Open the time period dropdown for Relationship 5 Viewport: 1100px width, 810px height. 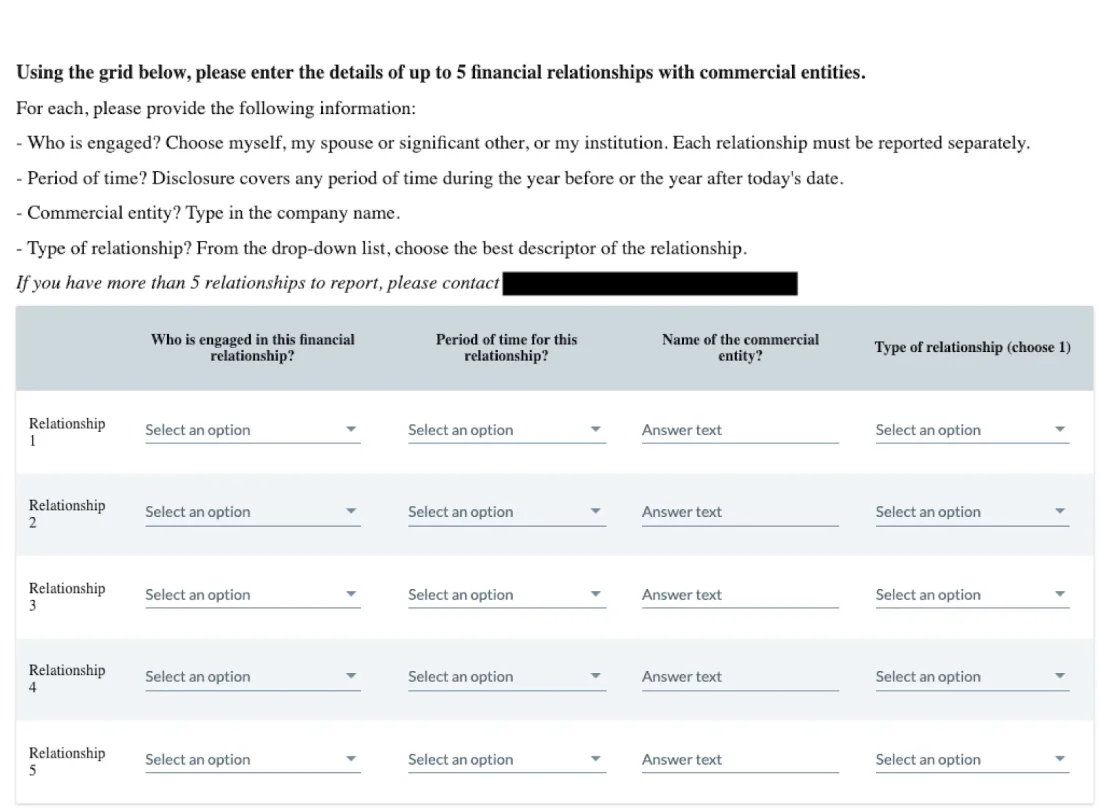tap(505, 759)
